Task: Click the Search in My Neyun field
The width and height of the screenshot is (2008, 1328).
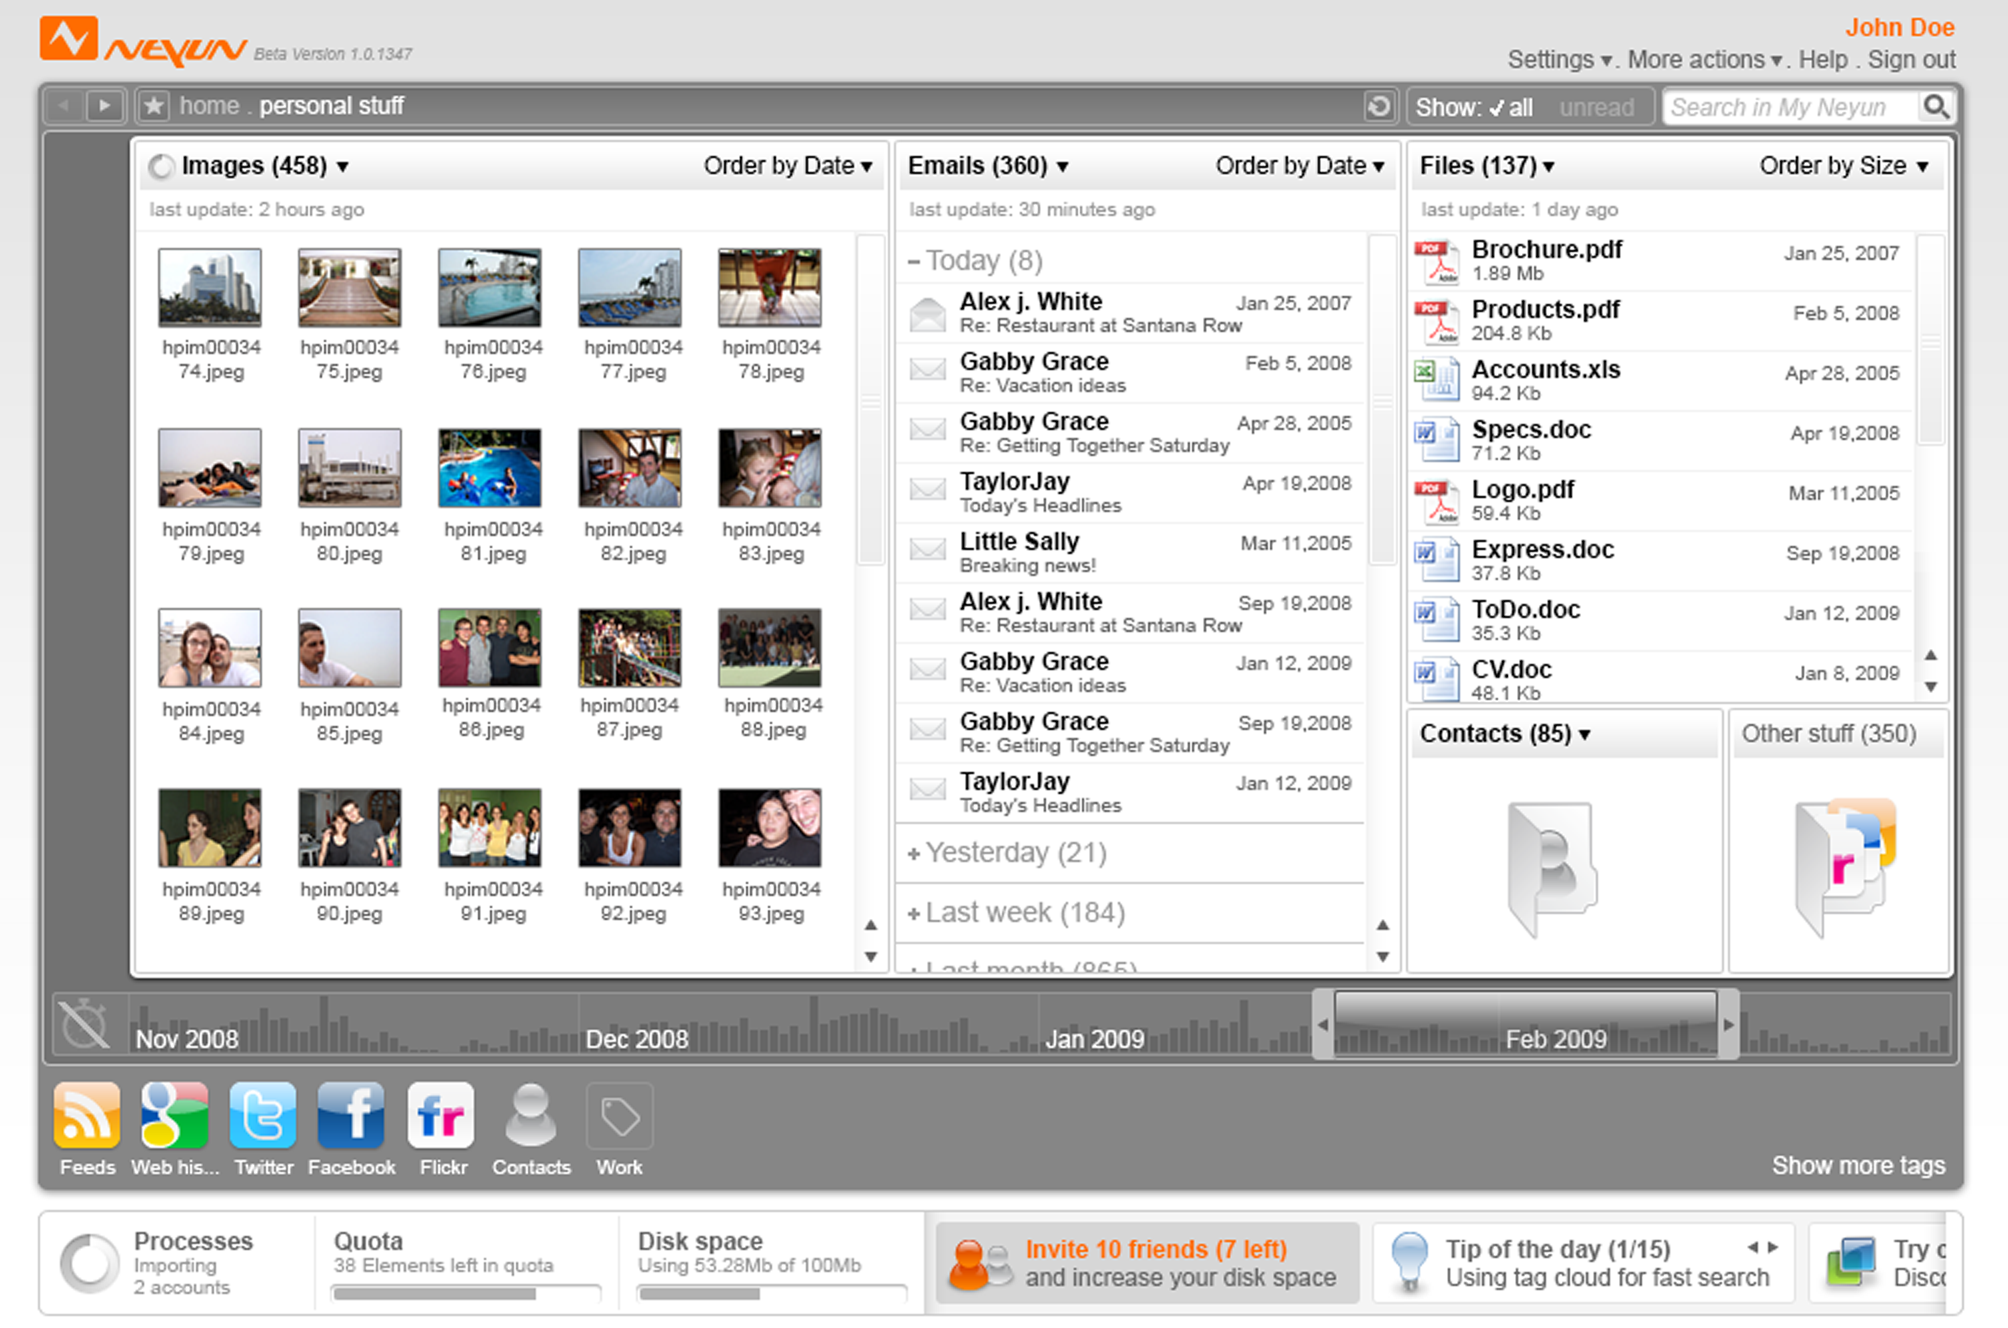Action: pos(1792,107)
